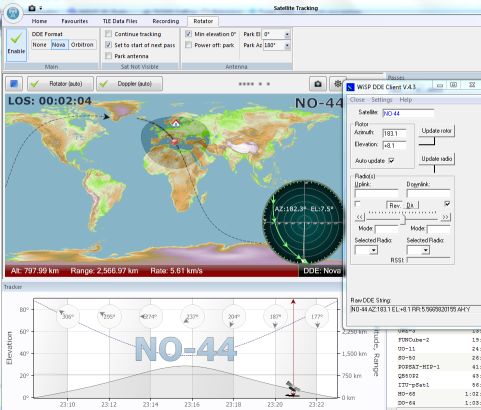The image size is (481, 410).
Task: Enable the Park antenna checkbox
Action: pyautogui.click(x=108, y=56)
